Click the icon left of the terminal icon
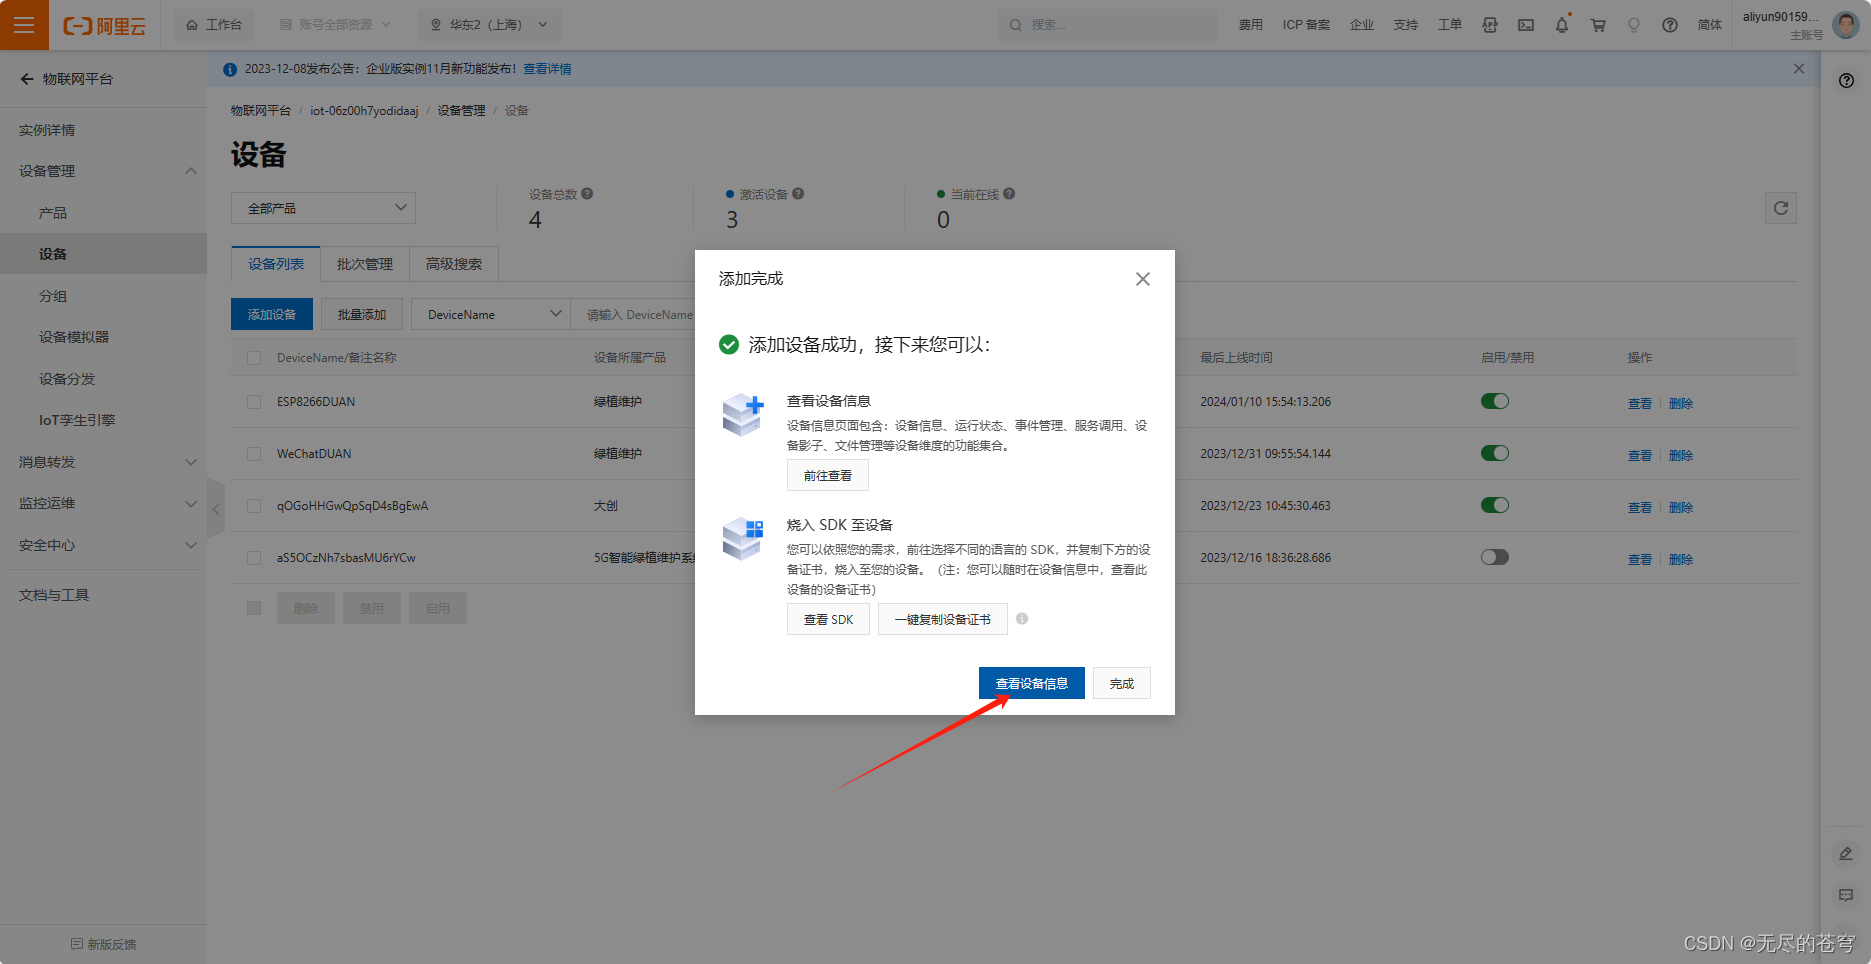Screen dimensions: 1871x964 click(x=1490, y=25)
